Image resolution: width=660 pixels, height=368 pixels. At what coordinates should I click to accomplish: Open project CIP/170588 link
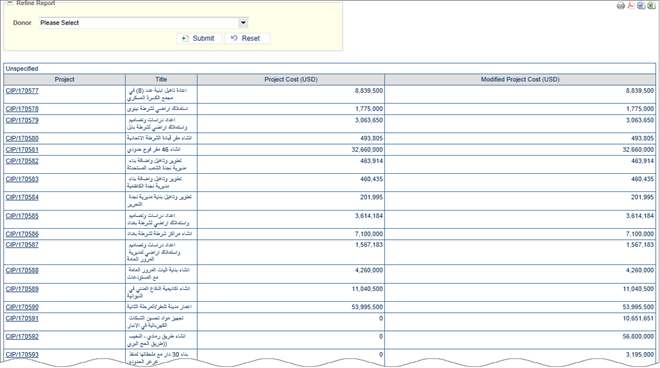(22, 270)
